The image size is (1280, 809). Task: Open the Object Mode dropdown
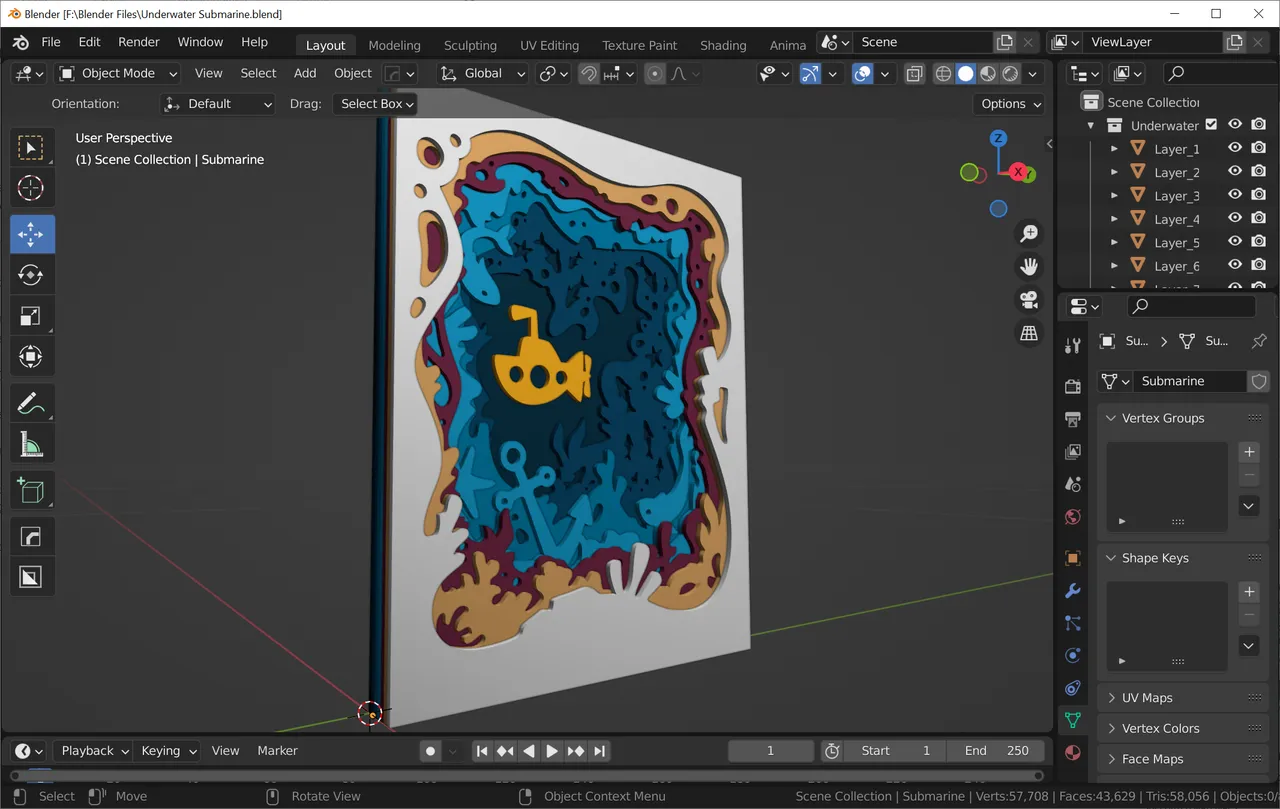118,73
